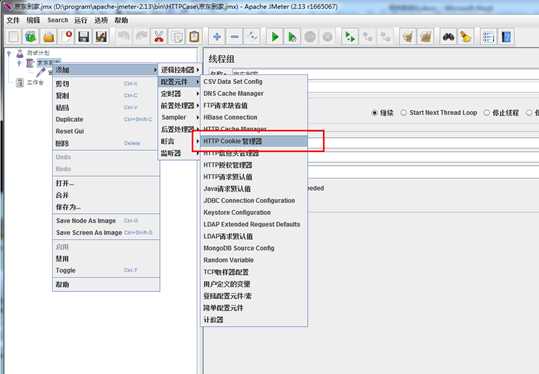
Task: Click the scissors Cut icon
Action: pos(159,36)
